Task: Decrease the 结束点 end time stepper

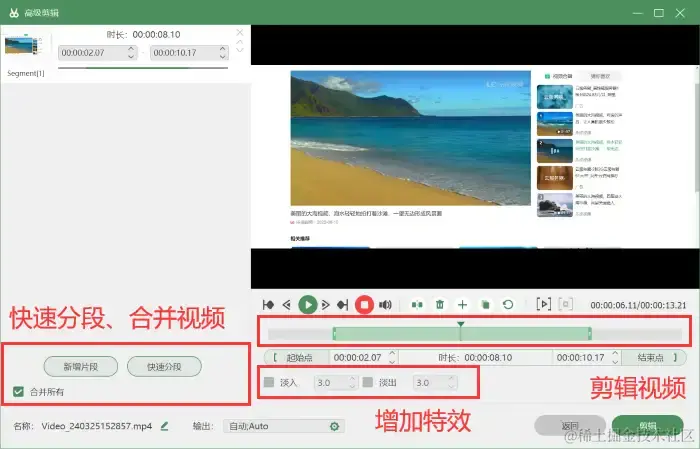Action: 615,361
